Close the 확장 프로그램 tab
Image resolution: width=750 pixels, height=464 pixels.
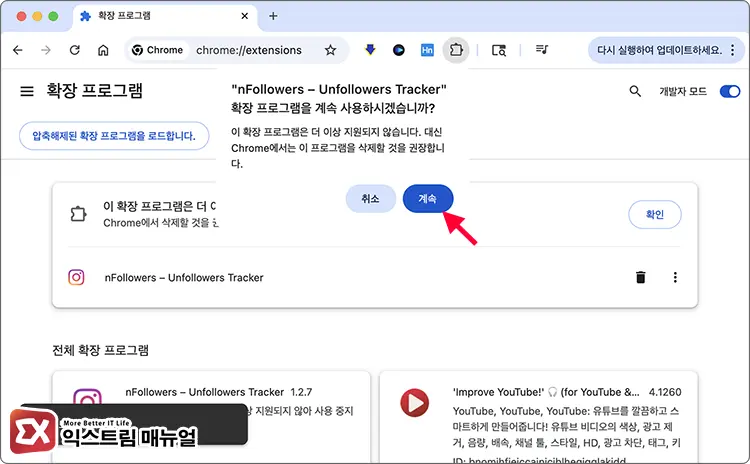coord(244,16)
